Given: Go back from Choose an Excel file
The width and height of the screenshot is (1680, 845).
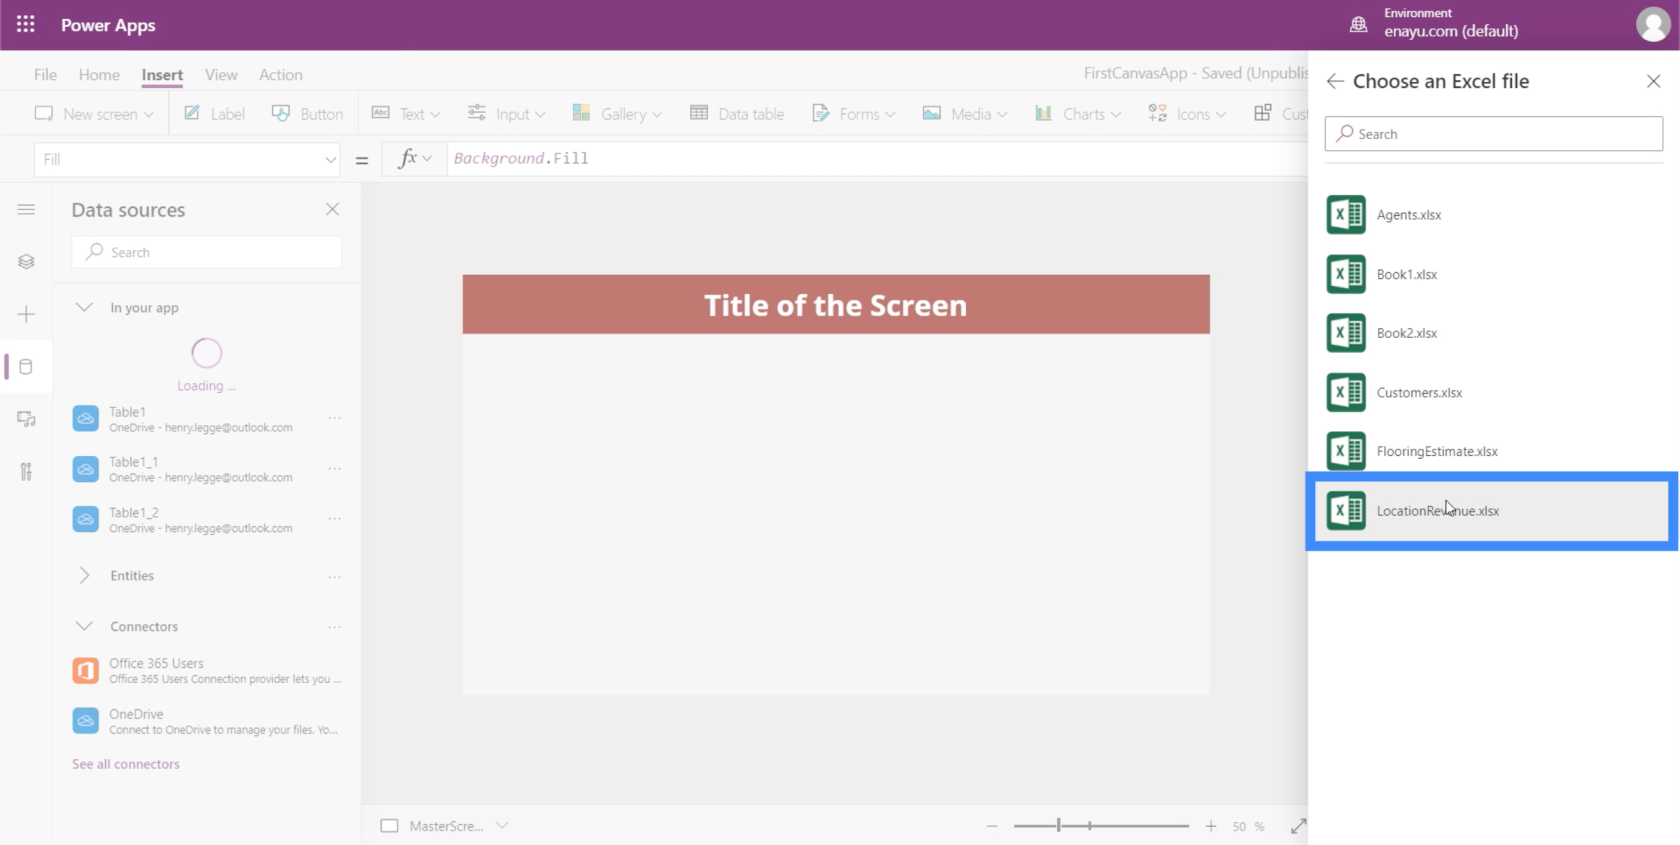Looking at the screenshot, I should [x=1335, y=81].
